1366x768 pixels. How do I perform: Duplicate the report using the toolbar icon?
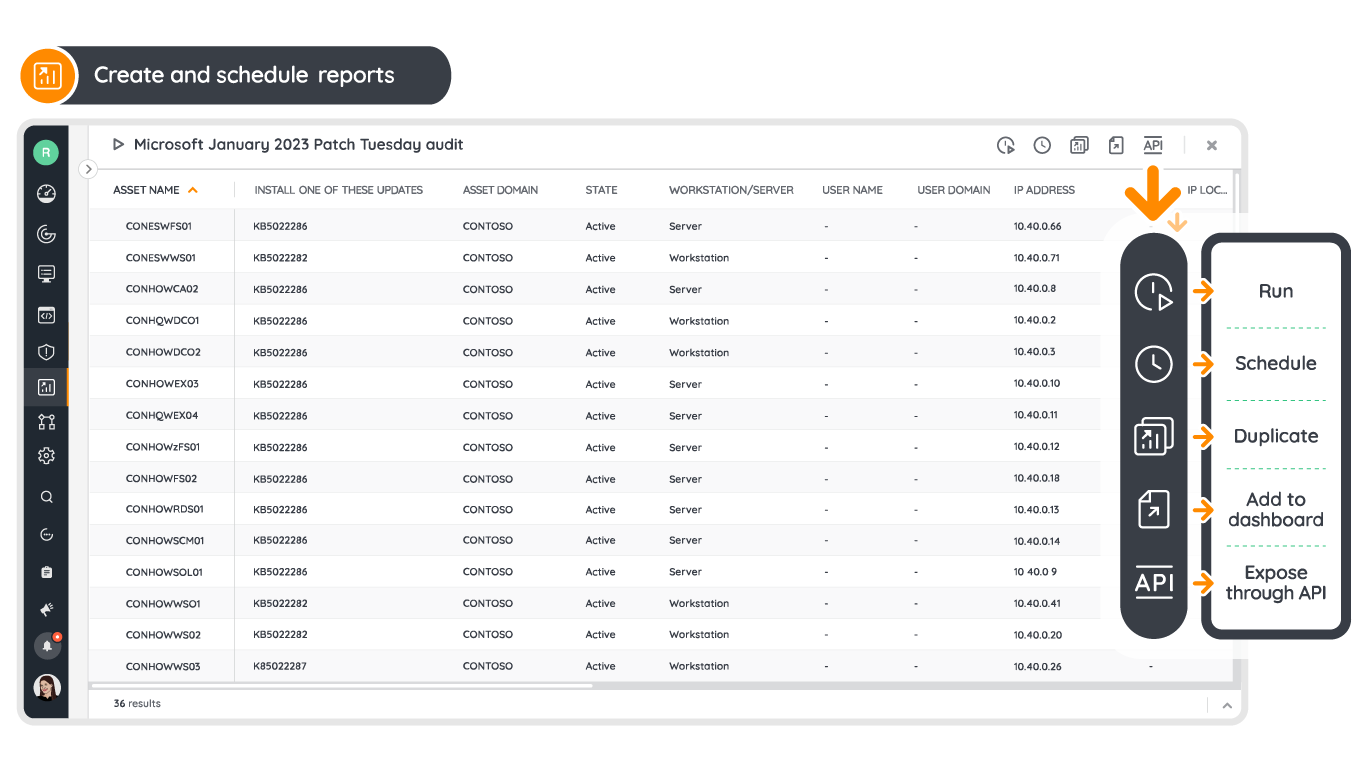coord(1079,145)
